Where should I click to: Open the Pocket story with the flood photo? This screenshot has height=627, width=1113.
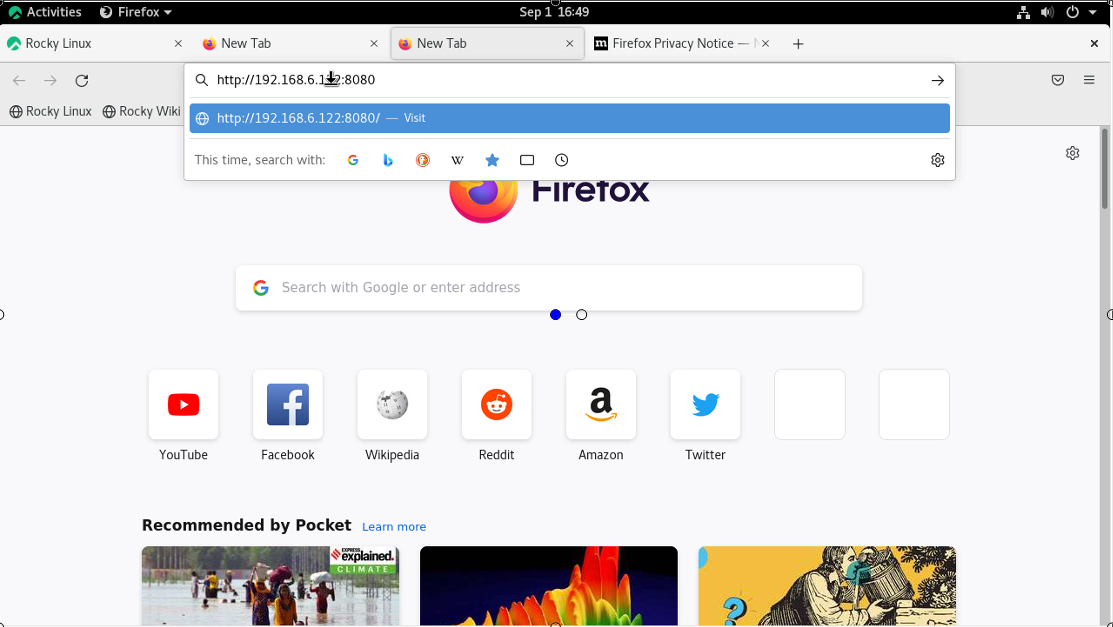click(270, 586)
